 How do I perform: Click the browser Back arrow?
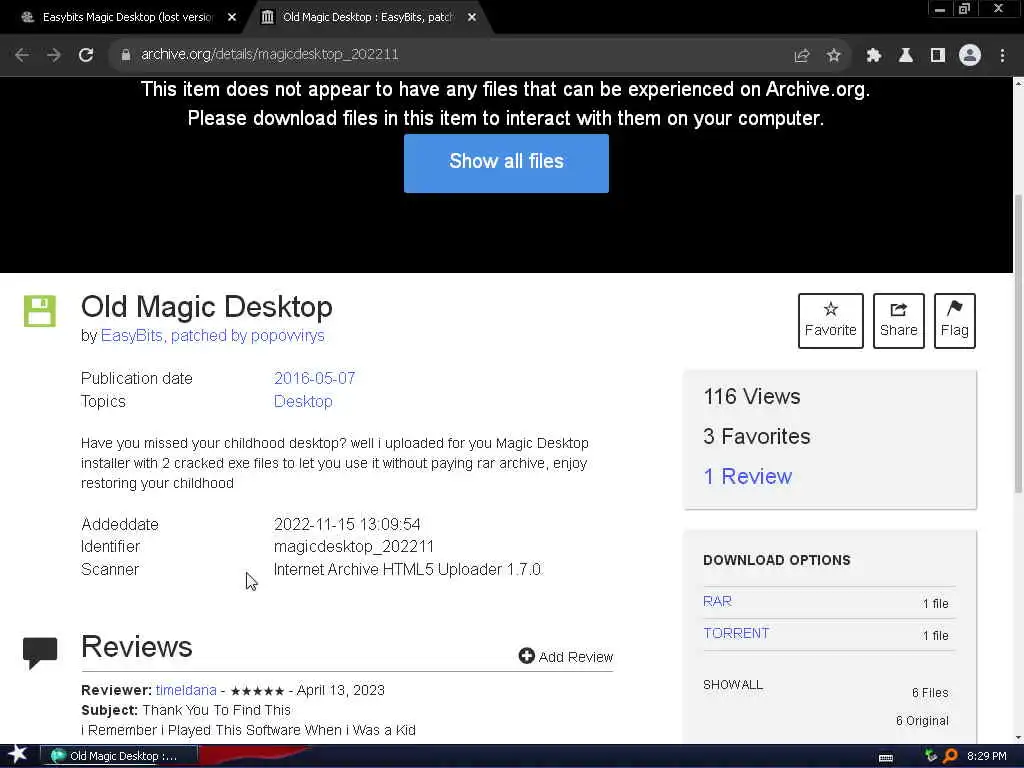click(22, 55)
